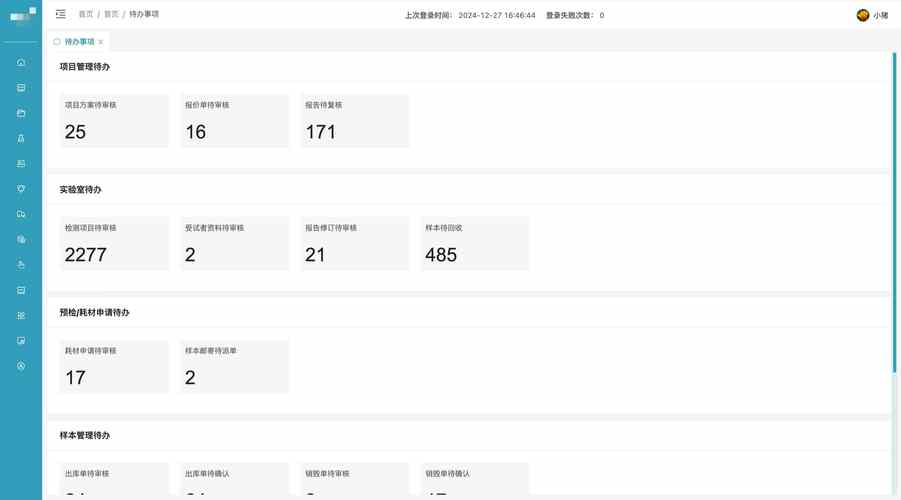The image size is (901, 500).
Task: Open the home icon in sidebar
Action: (x=21, y=62)
